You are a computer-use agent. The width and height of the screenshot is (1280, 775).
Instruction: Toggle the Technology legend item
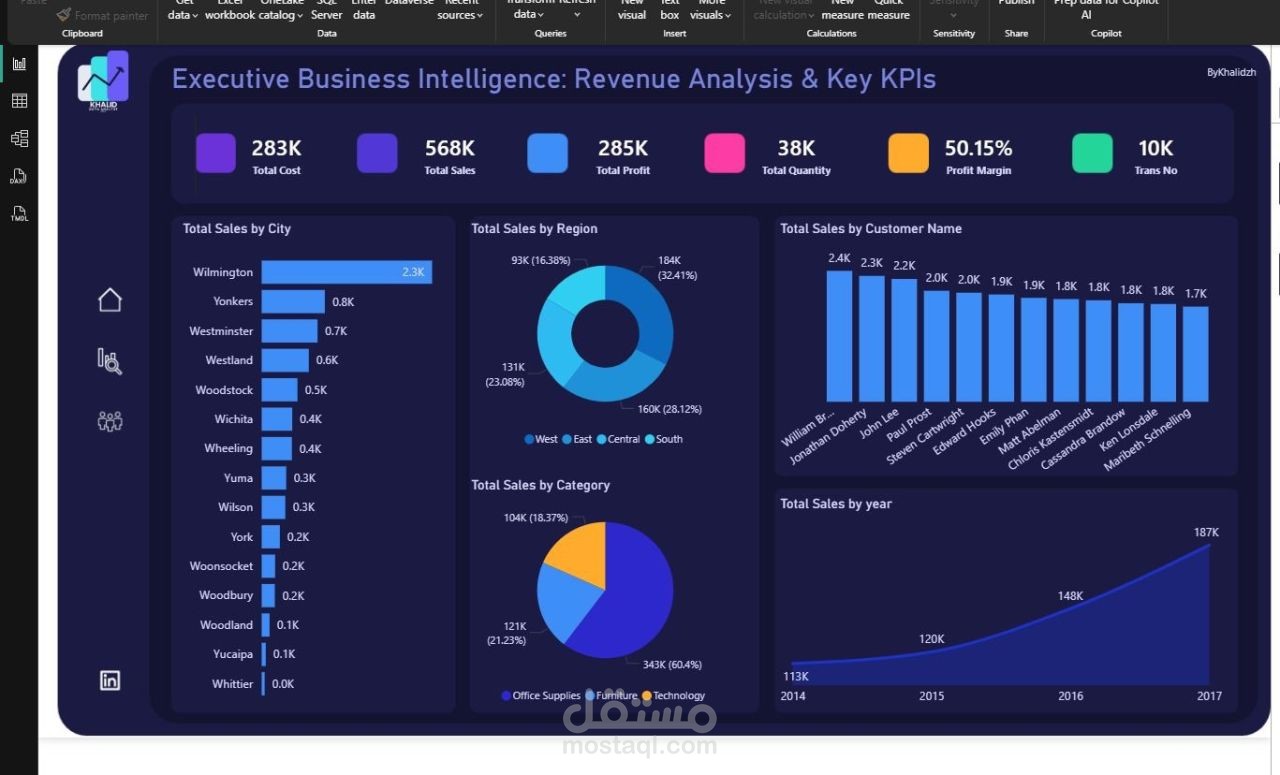pos(674,696)
